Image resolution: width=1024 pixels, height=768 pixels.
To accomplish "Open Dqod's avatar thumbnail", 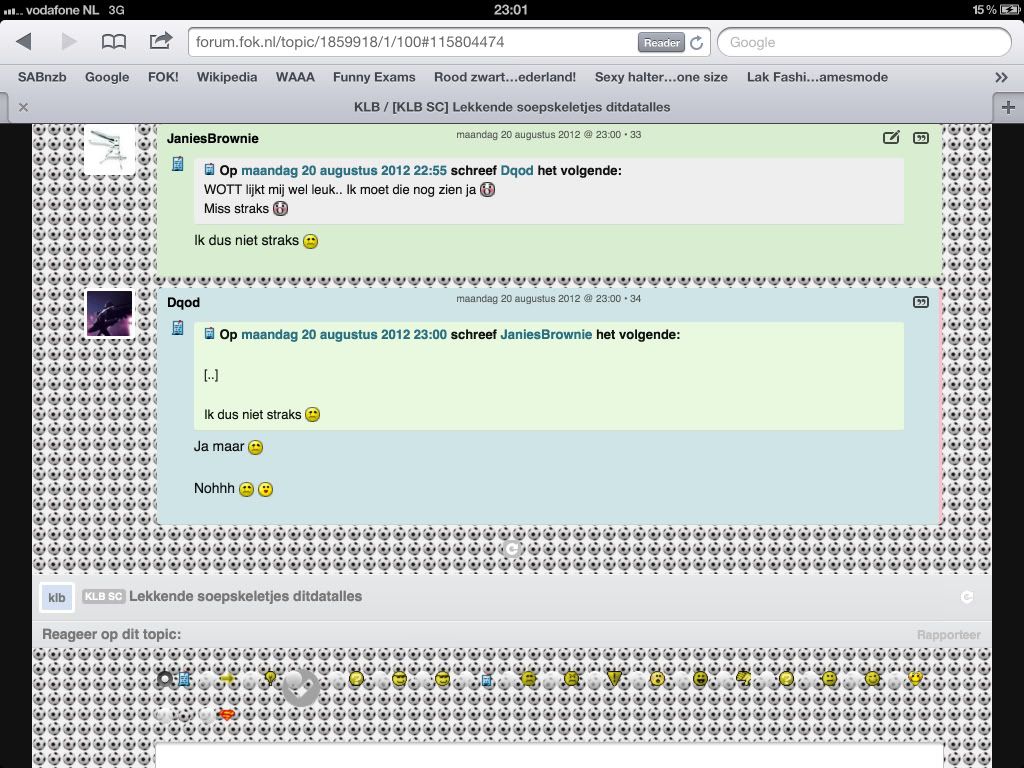I will coord(109,314).
